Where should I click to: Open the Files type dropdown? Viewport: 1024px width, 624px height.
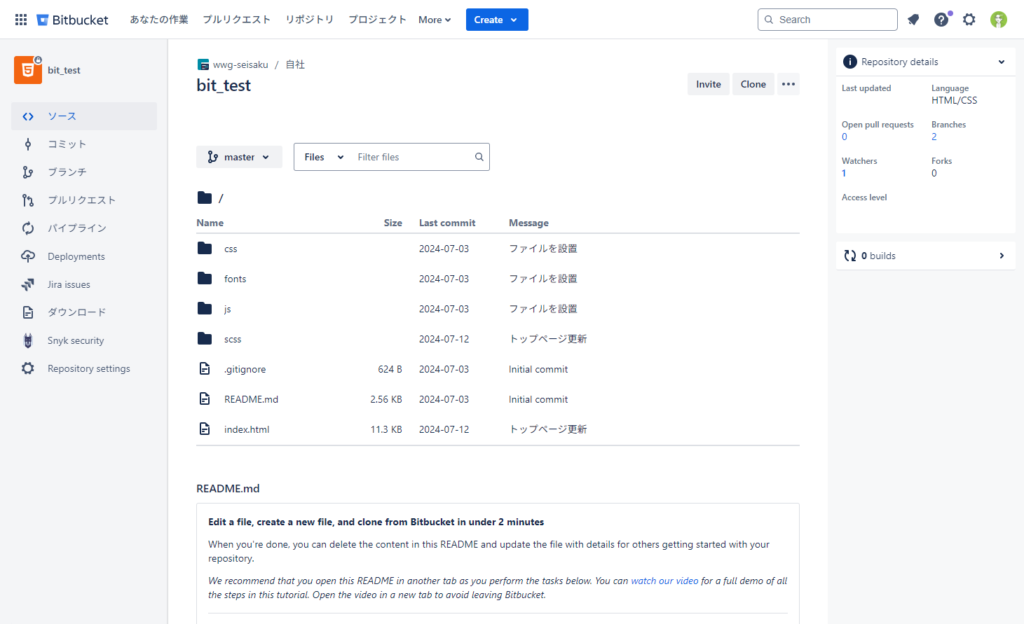tap(323, 157)
